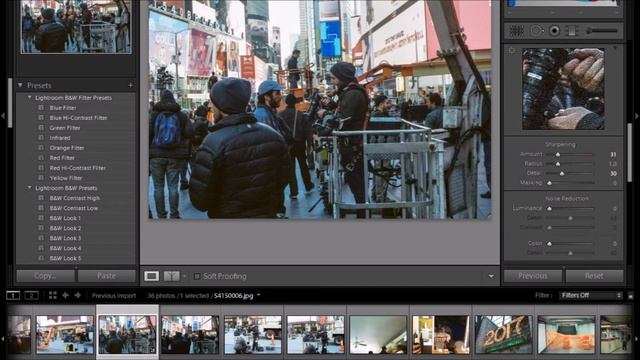Select the Spot Removal tool
Viewport: 640px width, 360px height.
(x=536, y=31)
